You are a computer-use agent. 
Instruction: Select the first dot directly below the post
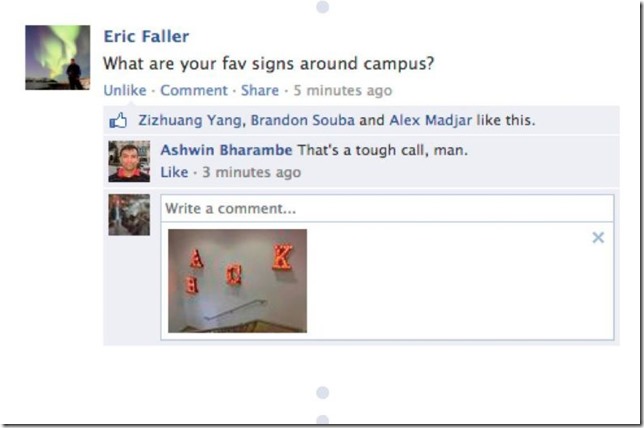322,393
